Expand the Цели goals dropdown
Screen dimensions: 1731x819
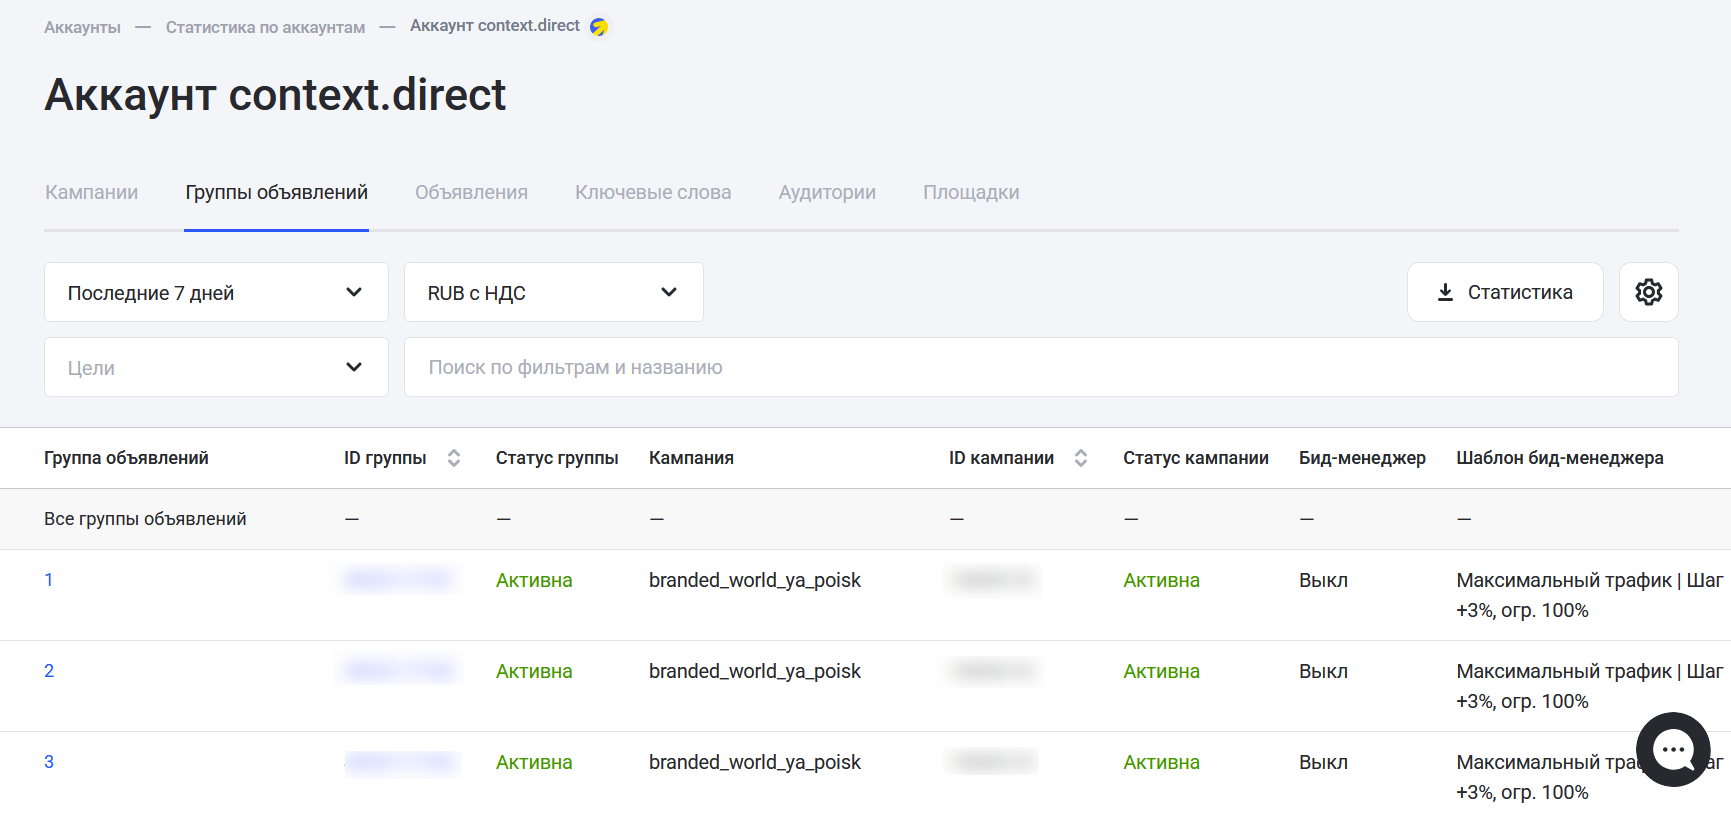click(216, 367)
